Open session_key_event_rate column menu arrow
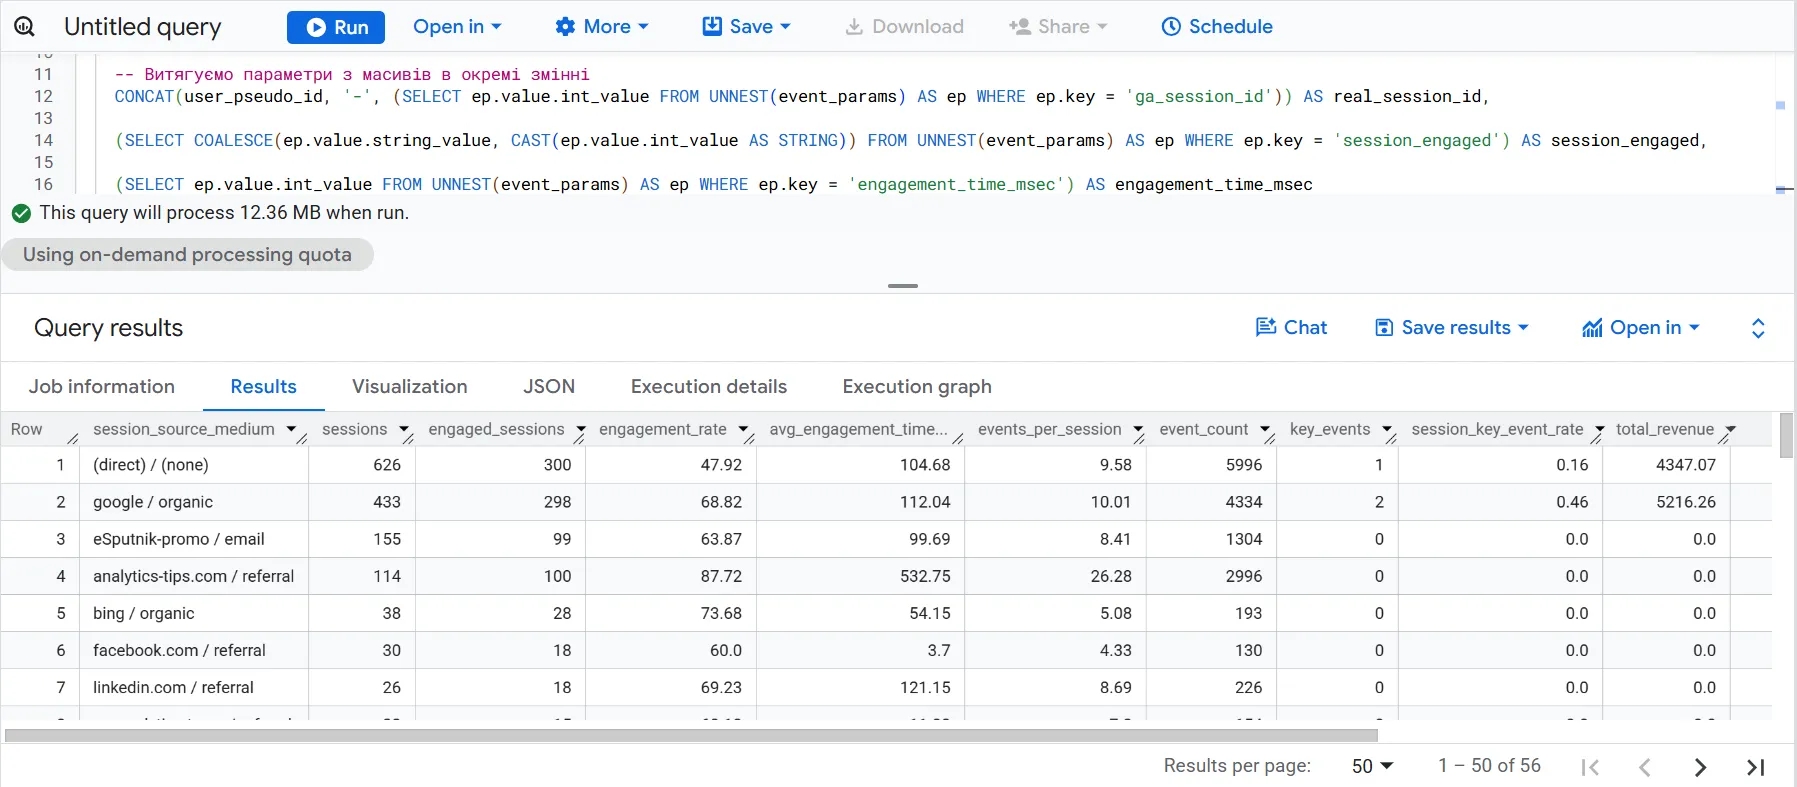1797x787 pixels. point(1600,430)
